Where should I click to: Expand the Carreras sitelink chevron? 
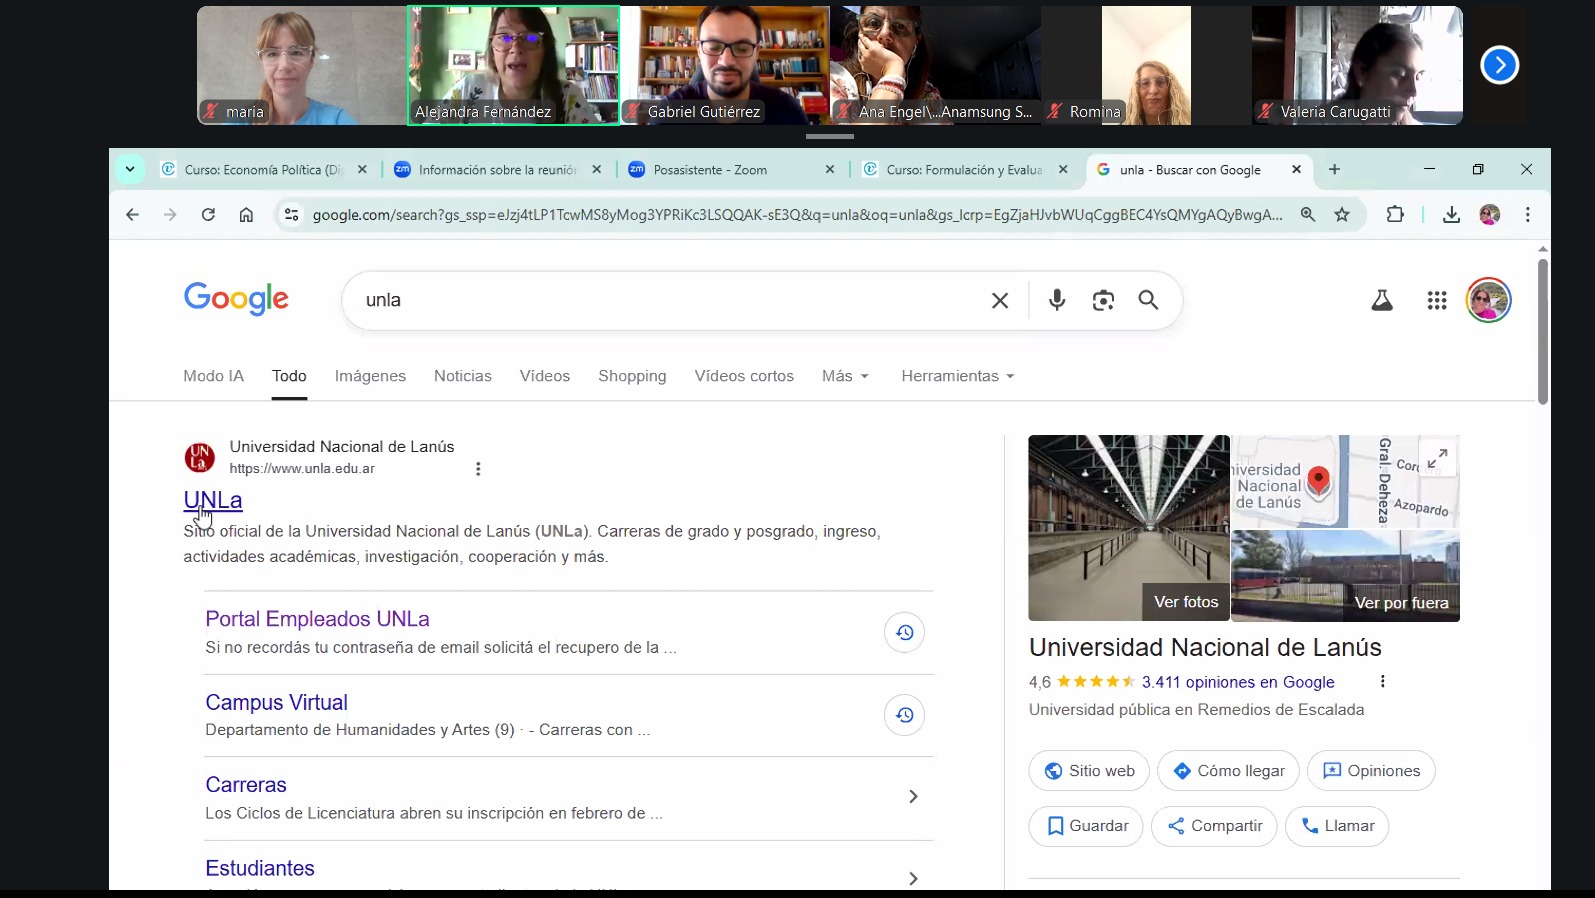(x=913, y=797)
